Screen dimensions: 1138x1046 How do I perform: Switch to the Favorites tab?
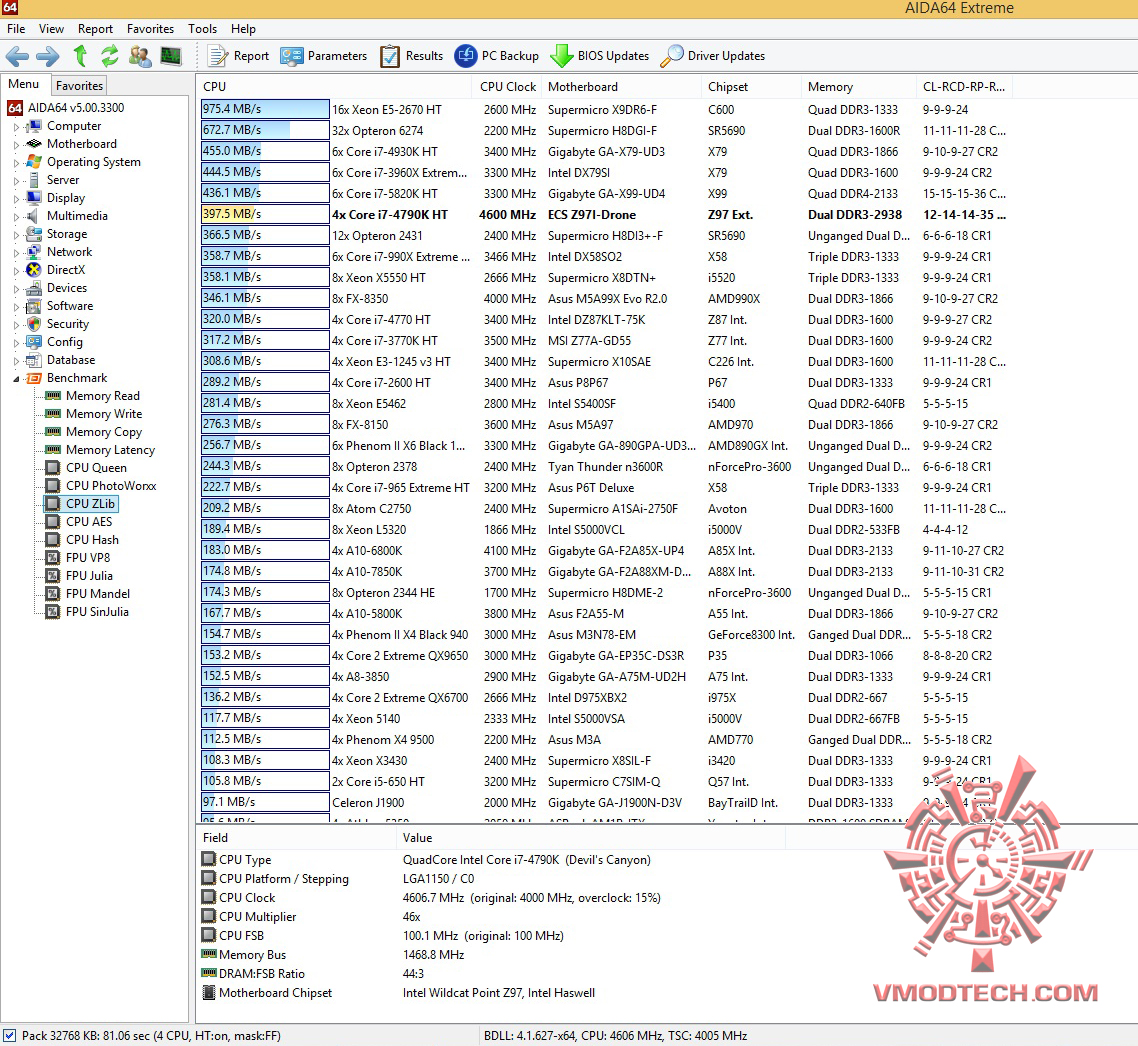79,86
